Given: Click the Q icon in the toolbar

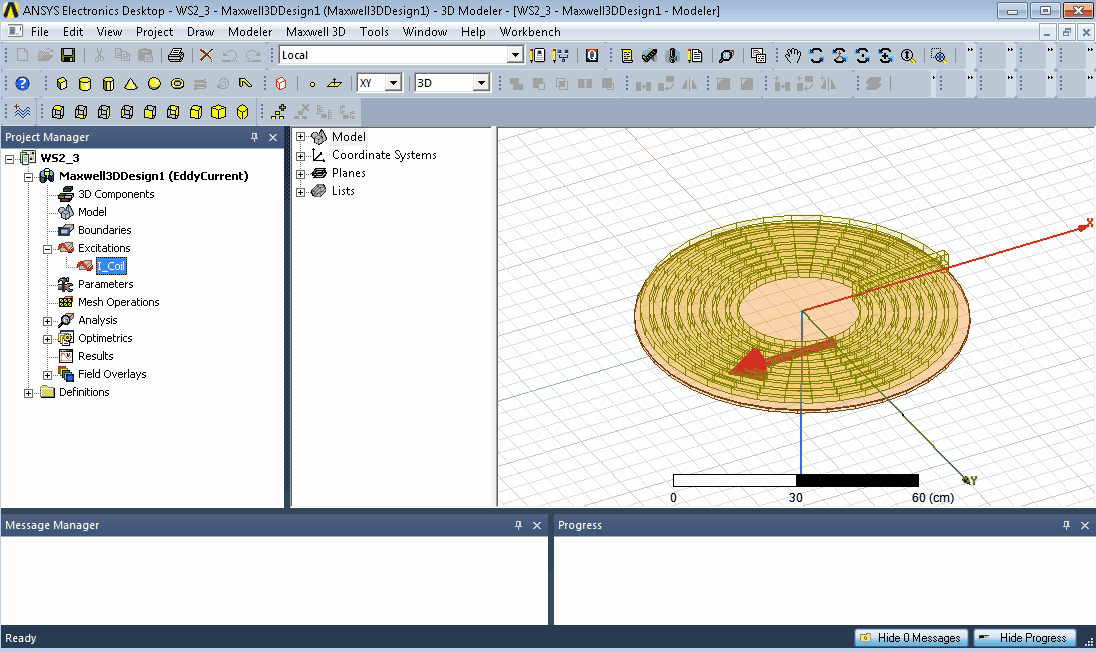Looking at the screenshot, I should click(592, 55).
